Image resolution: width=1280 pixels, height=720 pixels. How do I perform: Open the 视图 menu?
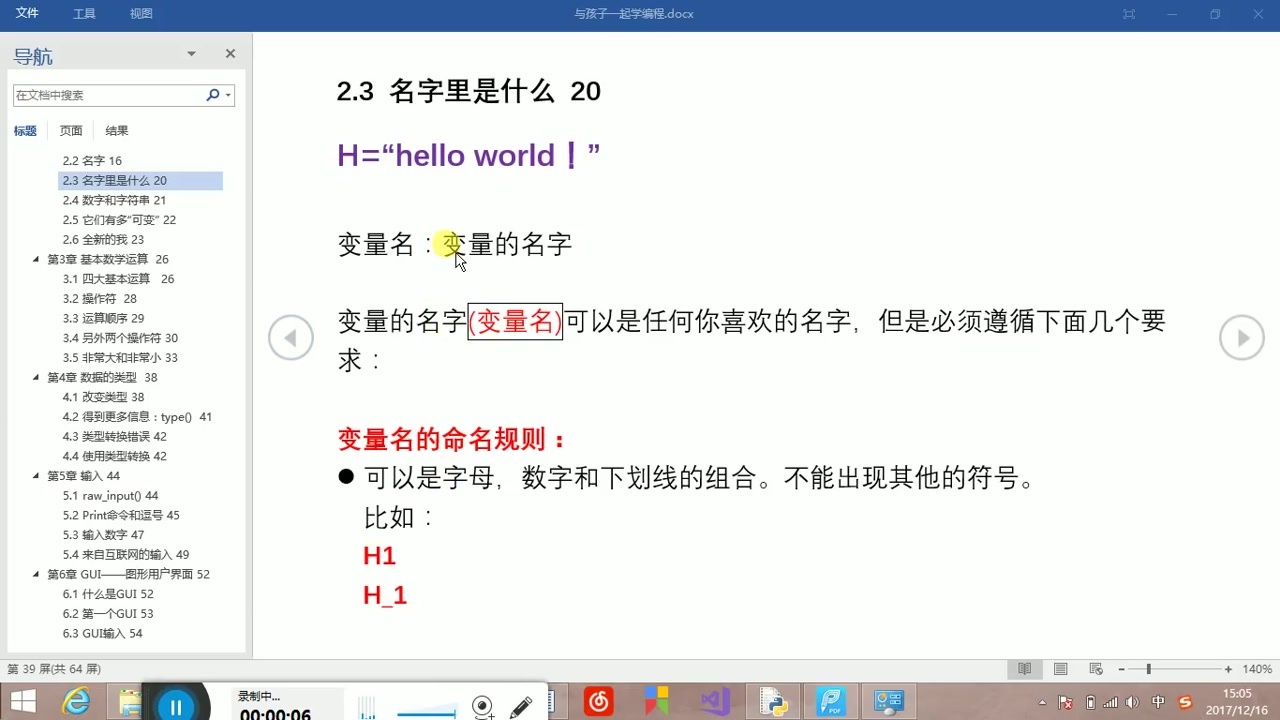point(141,14)
